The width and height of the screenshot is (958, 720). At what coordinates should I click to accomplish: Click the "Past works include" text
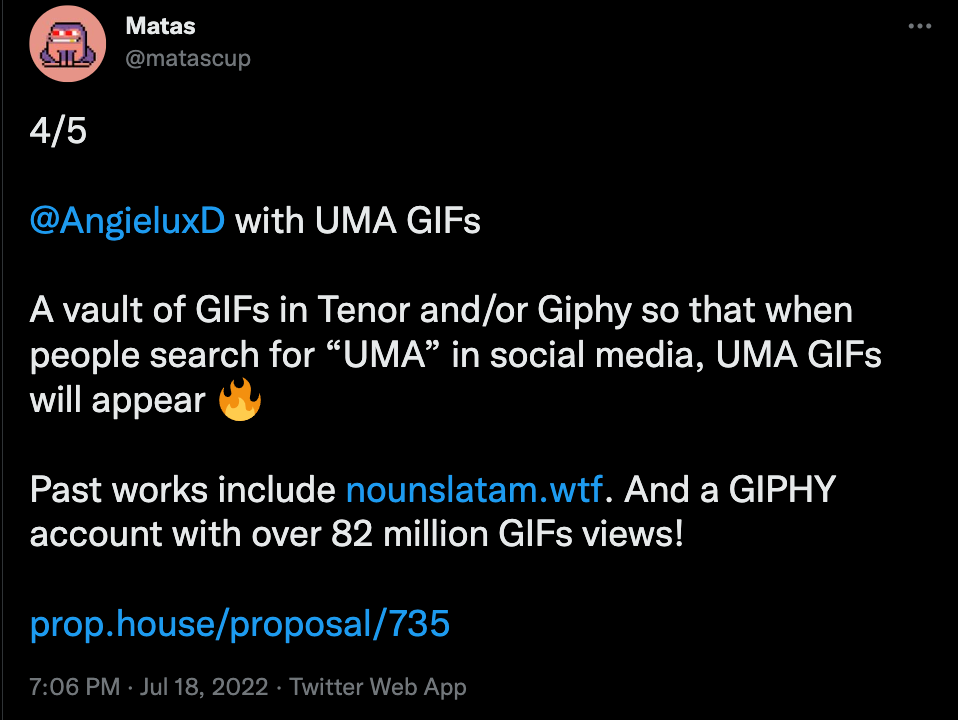[183, 490]
